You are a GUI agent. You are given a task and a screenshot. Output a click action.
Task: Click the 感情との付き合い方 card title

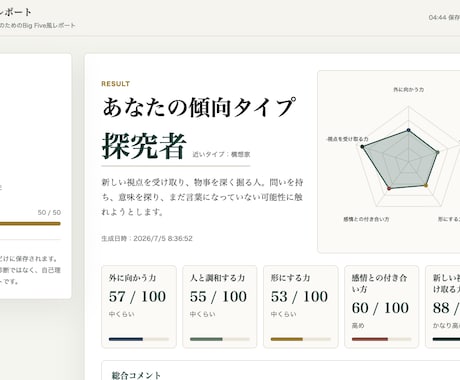tap(379, 283)
